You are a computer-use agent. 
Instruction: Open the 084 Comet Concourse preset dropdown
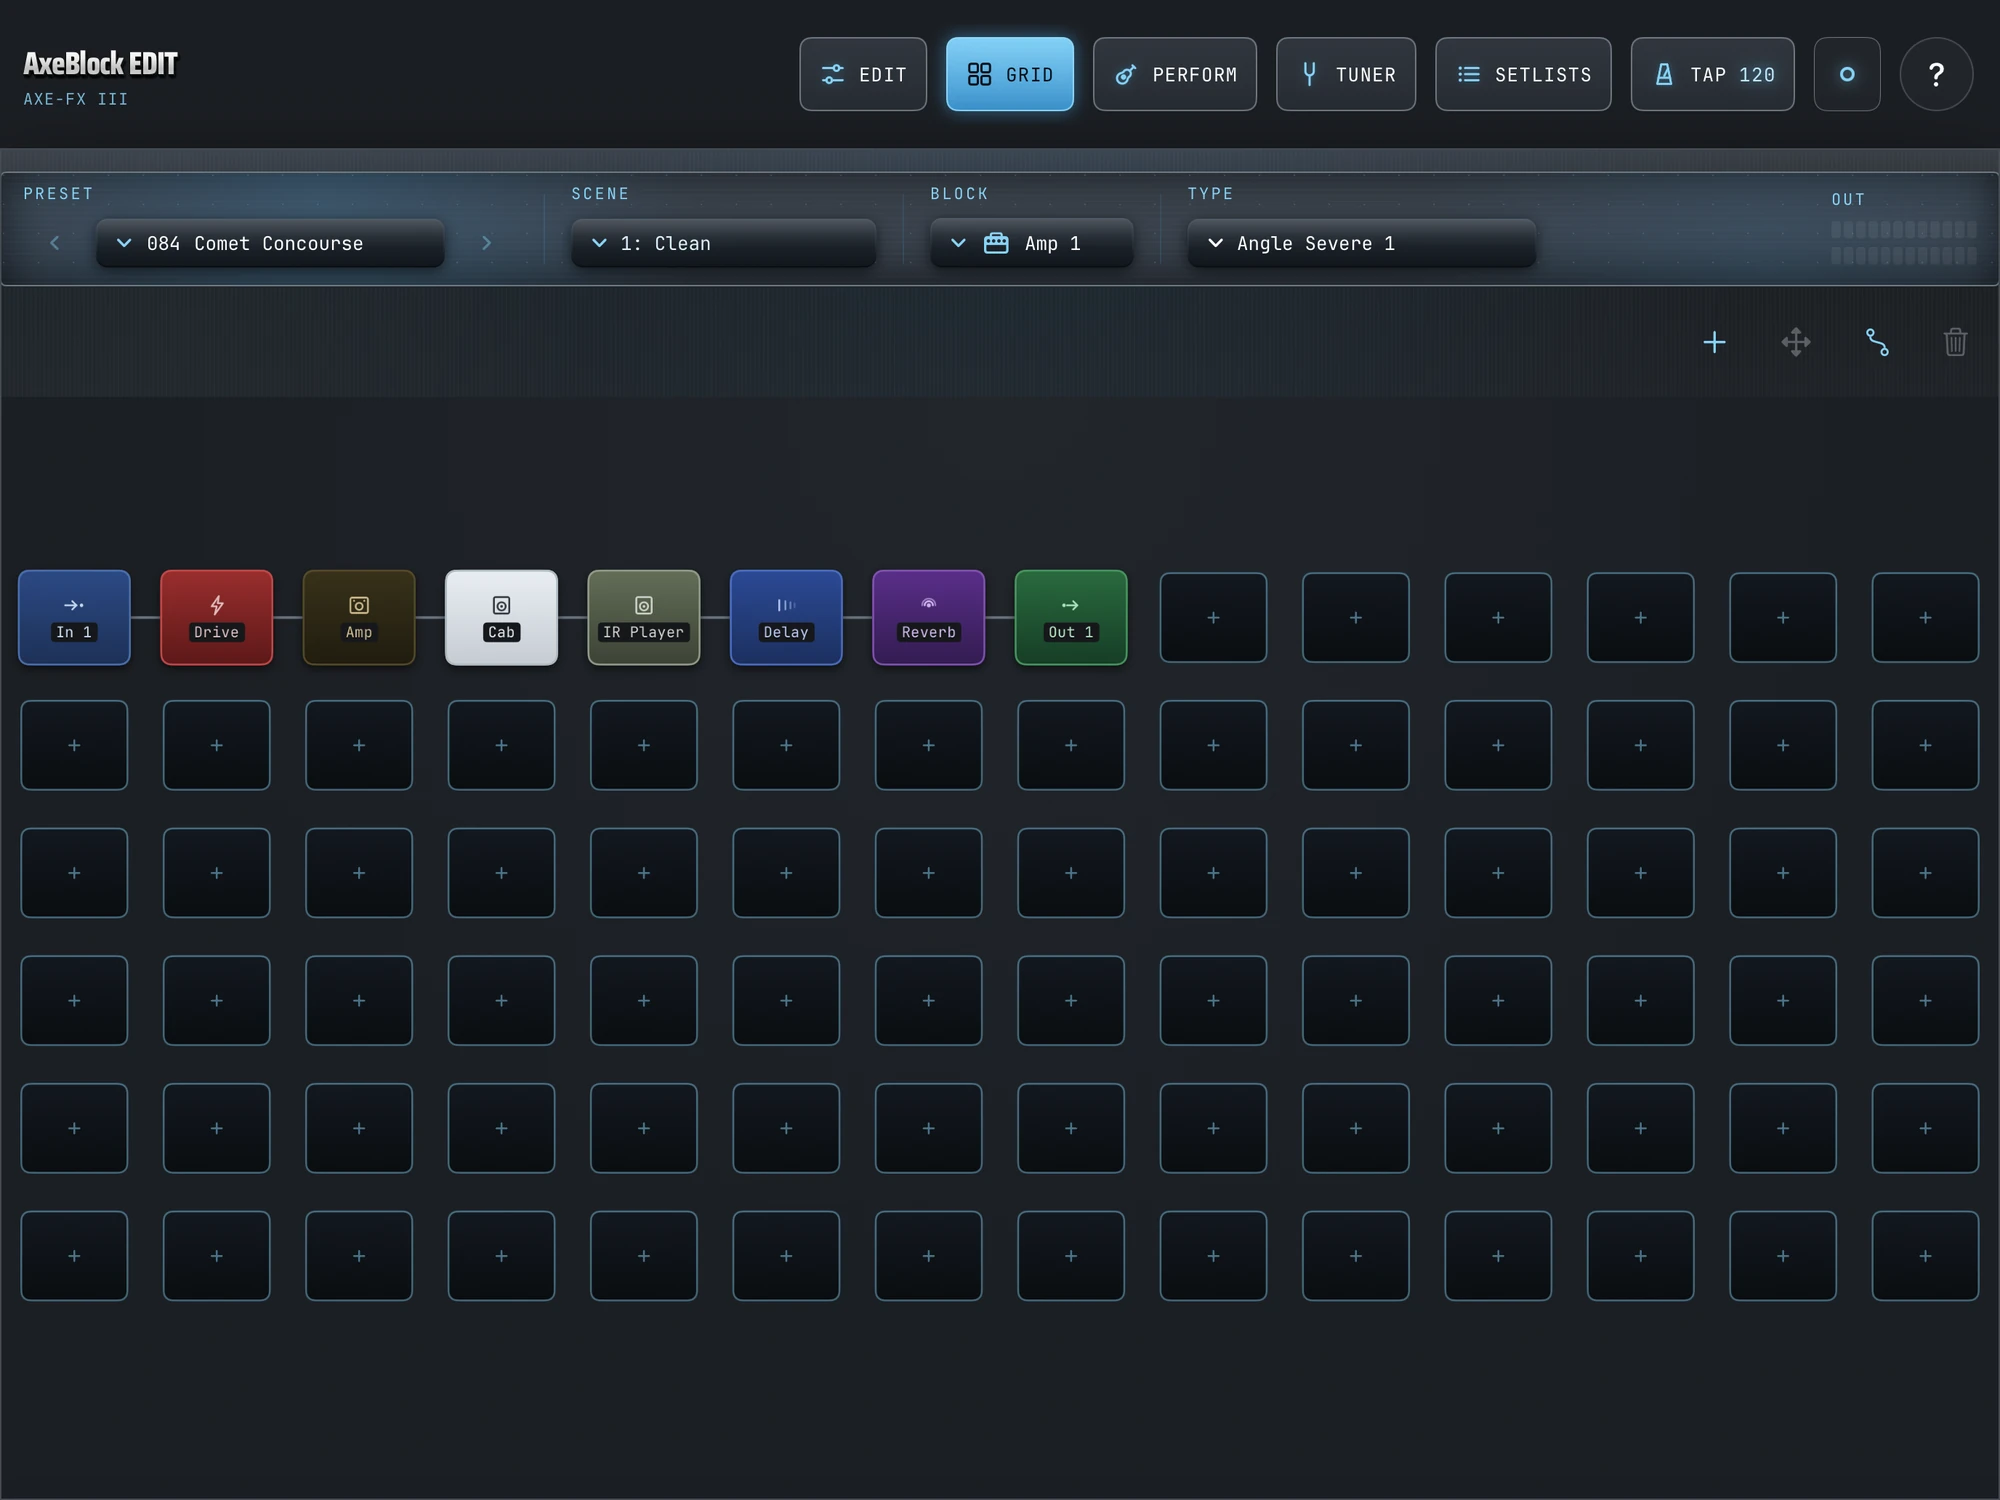tap(270, 243)
